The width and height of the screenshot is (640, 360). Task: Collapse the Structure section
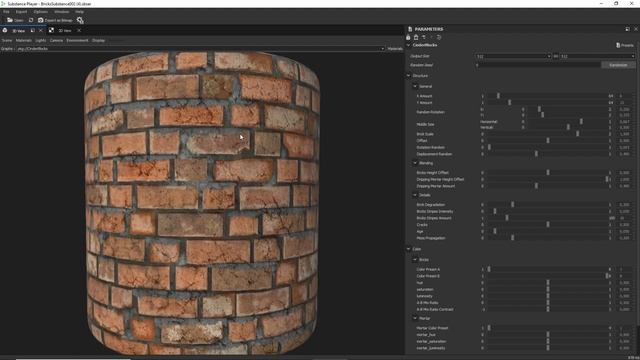coord(408,76)
